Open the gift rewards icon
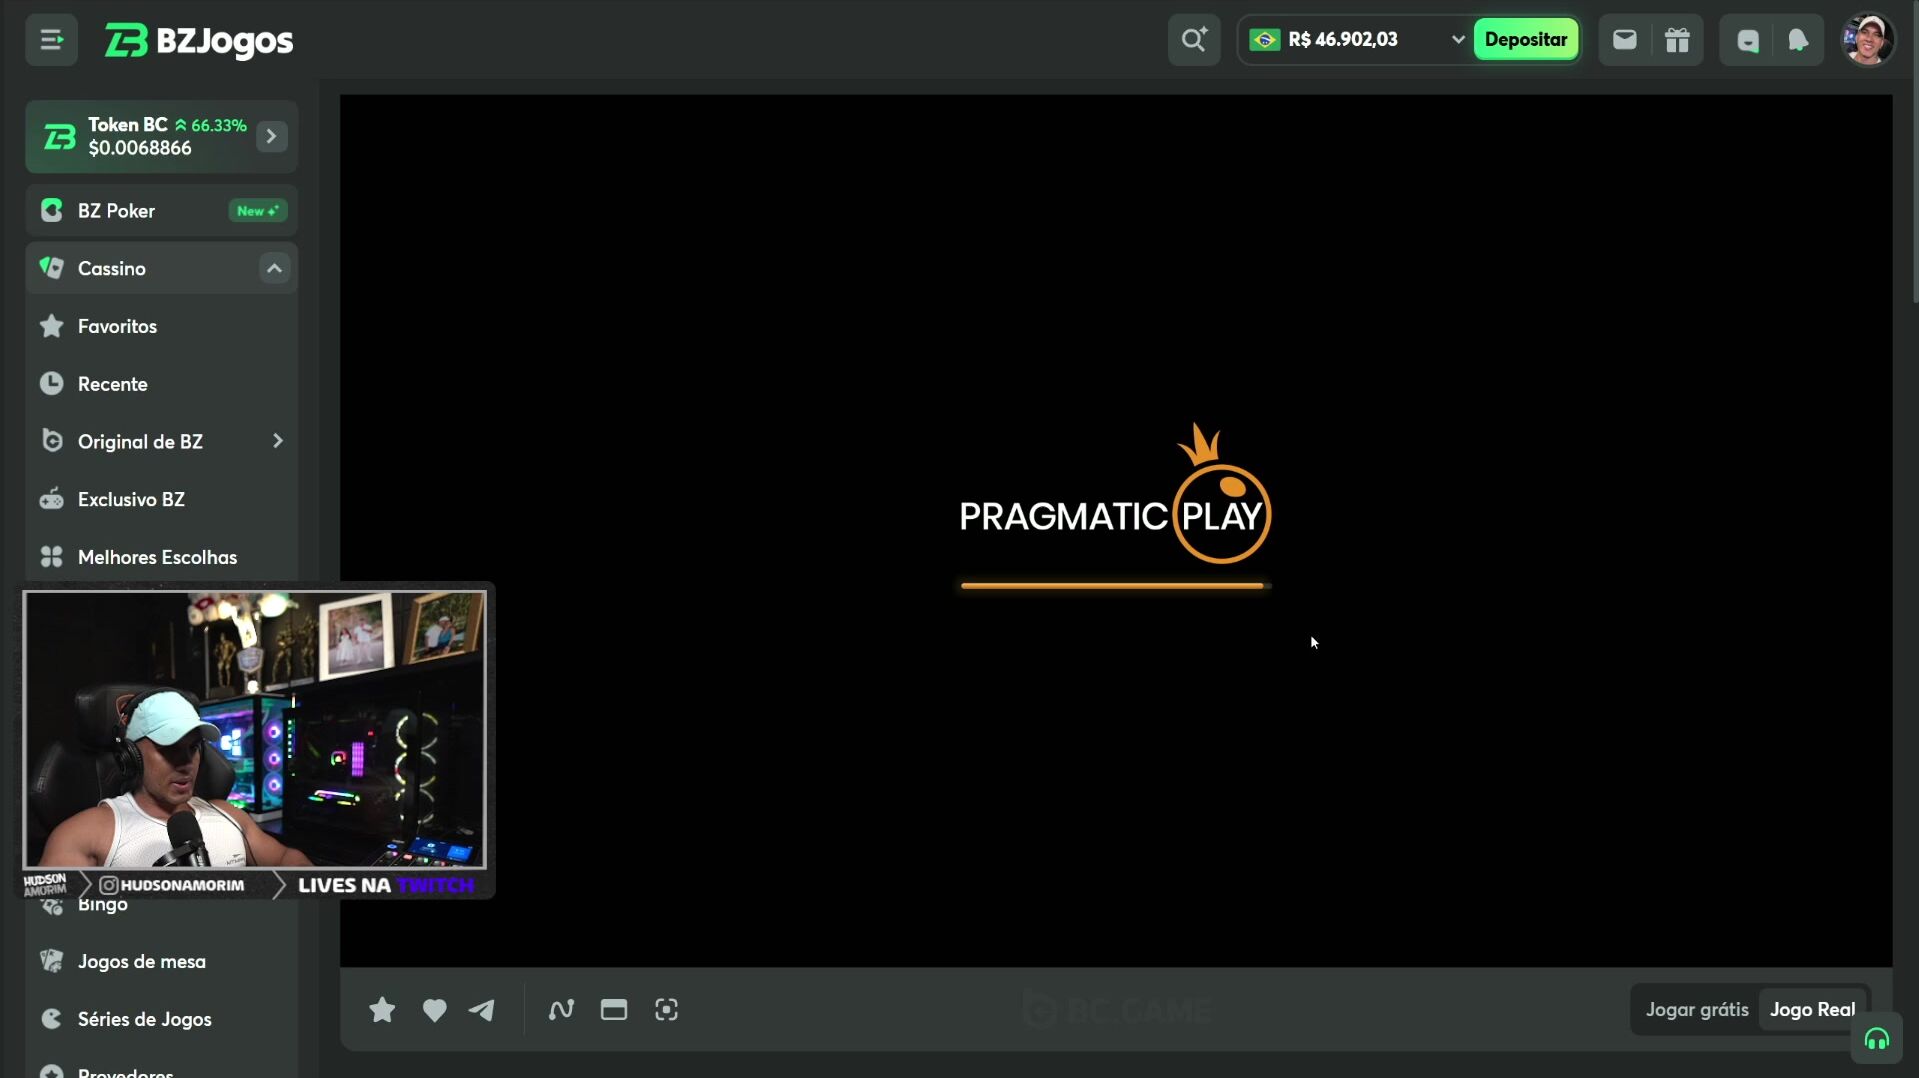 [x=1677, y=40]
